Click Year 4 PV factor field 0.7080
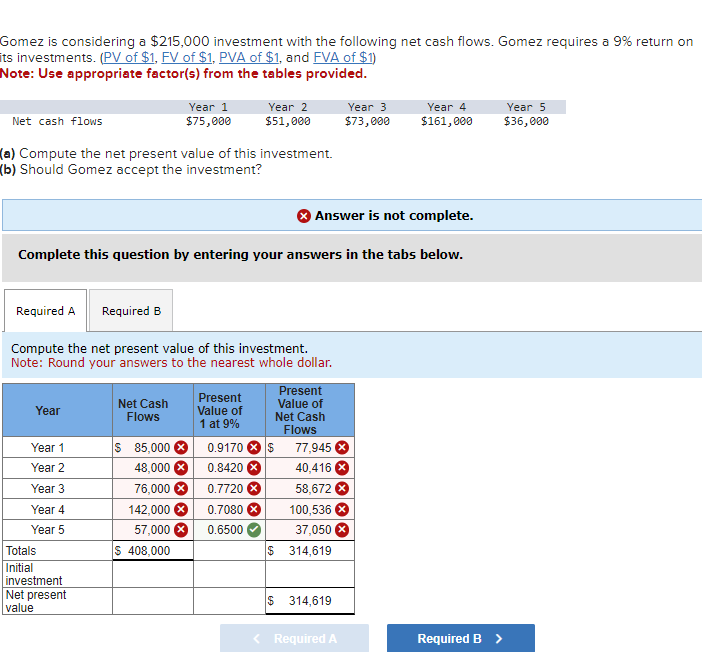 229,510
